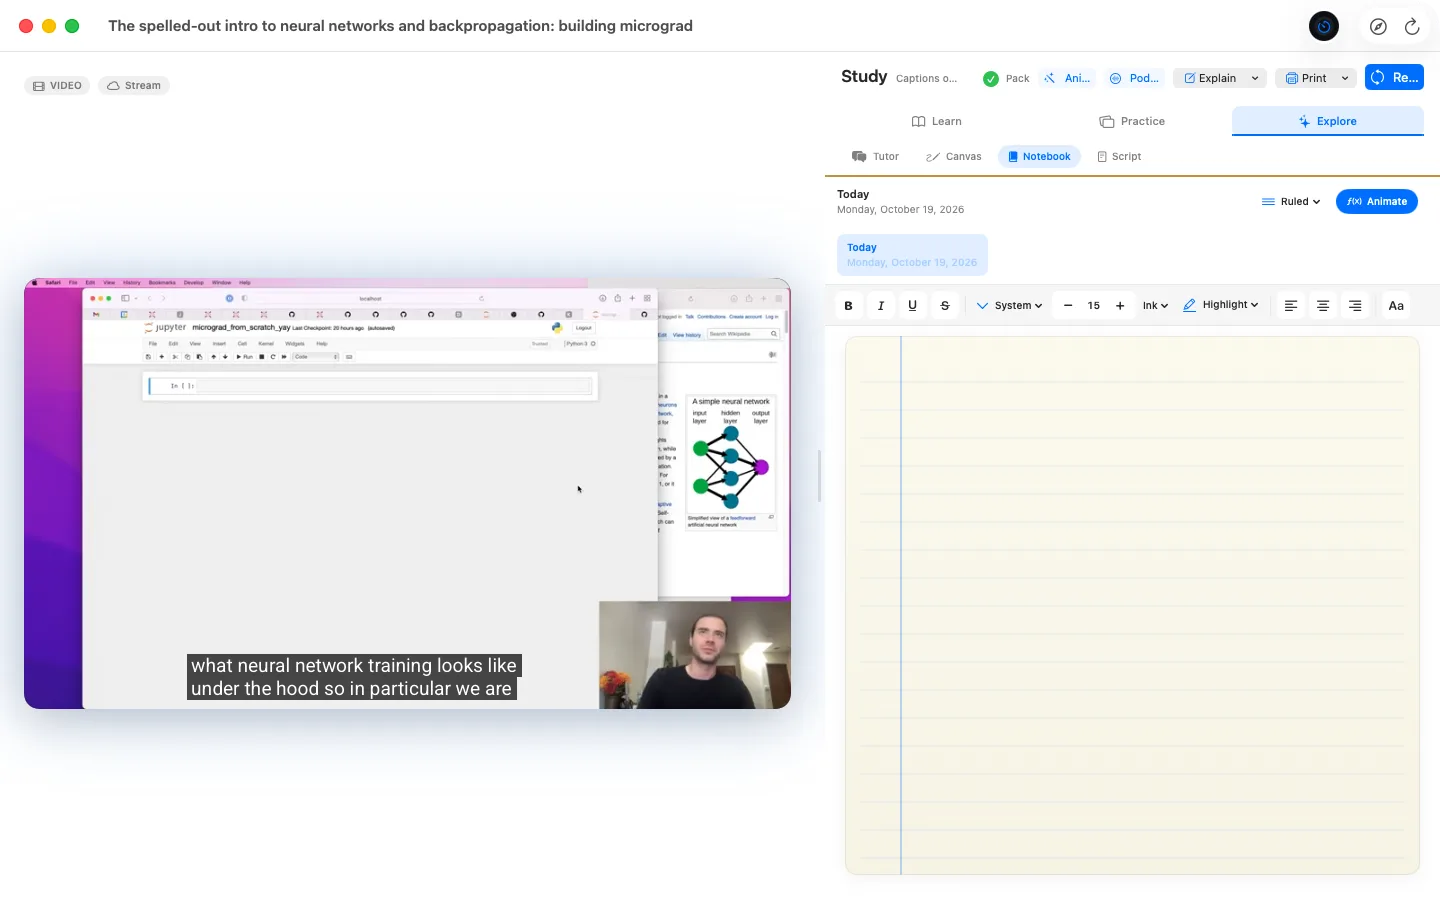Click the blue Re... button
The image size is (1440, 900).
[x=1394, y=78]
